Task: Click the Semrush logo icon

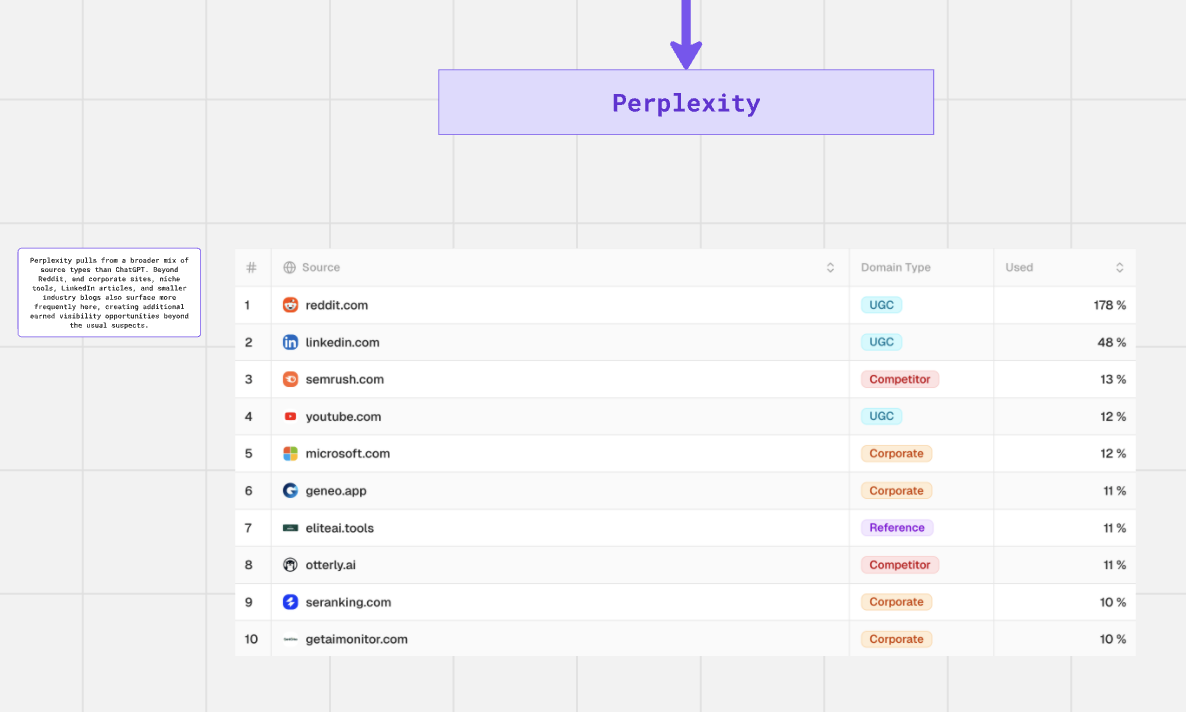Action: coord(290,379)
